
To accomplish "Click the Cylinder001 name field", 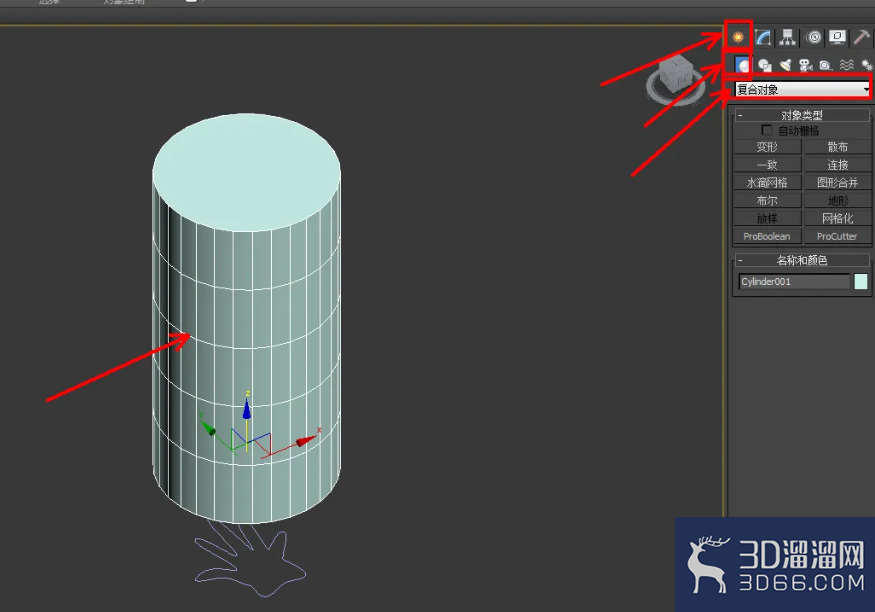I will click(794, 281).
